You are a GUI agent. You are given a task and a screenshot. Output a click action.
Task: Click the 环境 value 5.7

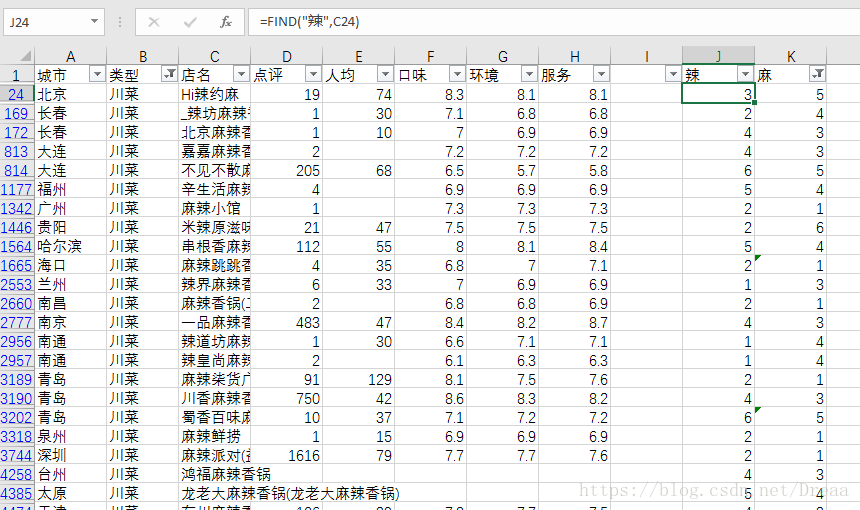502,171
